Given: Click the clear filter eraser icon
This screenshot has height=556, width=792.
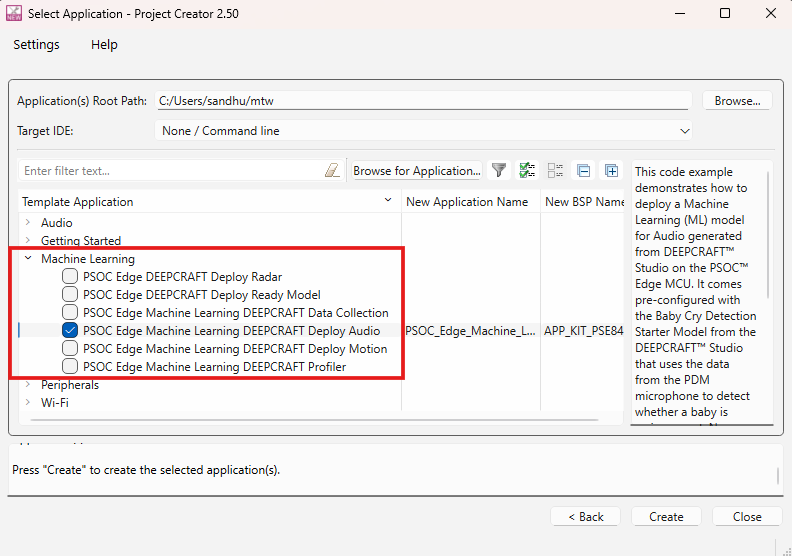Looking at the screenshot, I should pos(333,171).
